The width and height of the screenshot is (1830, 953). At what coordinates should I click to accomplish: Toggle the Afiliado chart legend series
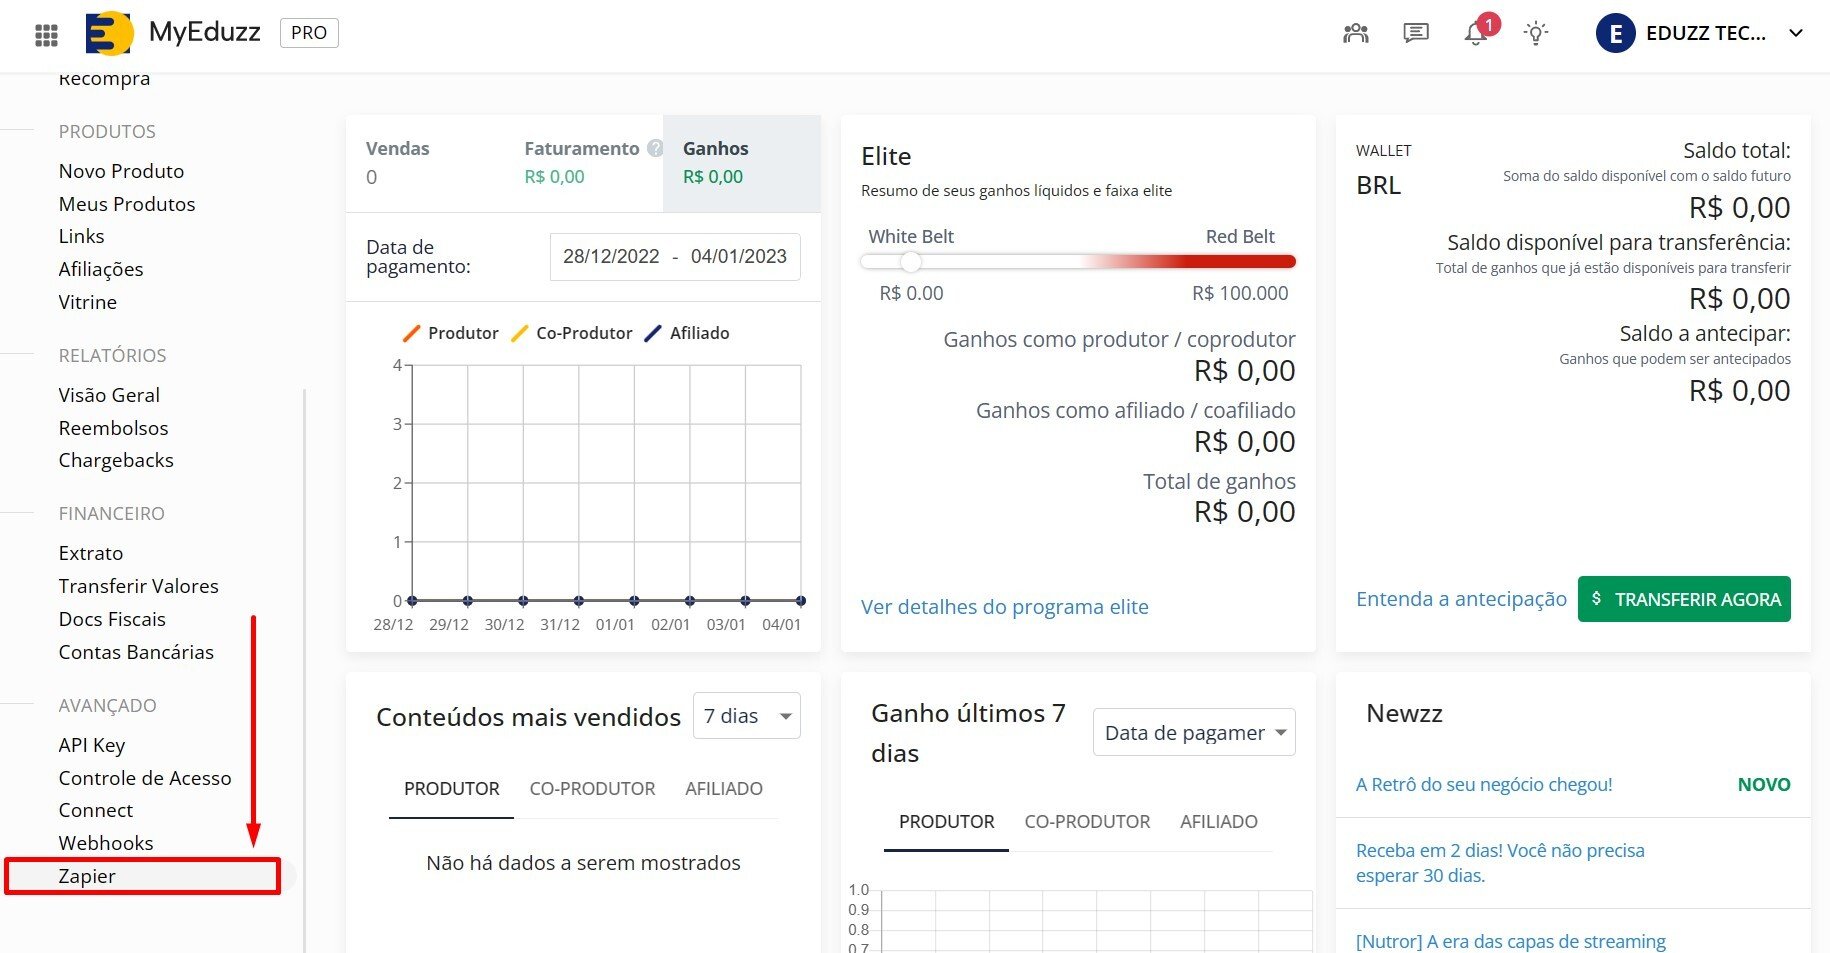[x=687, y=333]
